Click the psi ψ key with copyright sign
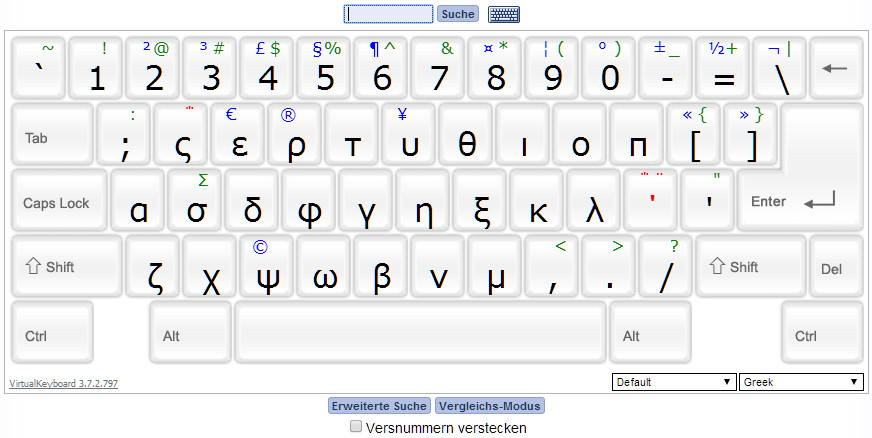Image resolution: width=872 pixels, height=438 pixels. pos(266,266)
